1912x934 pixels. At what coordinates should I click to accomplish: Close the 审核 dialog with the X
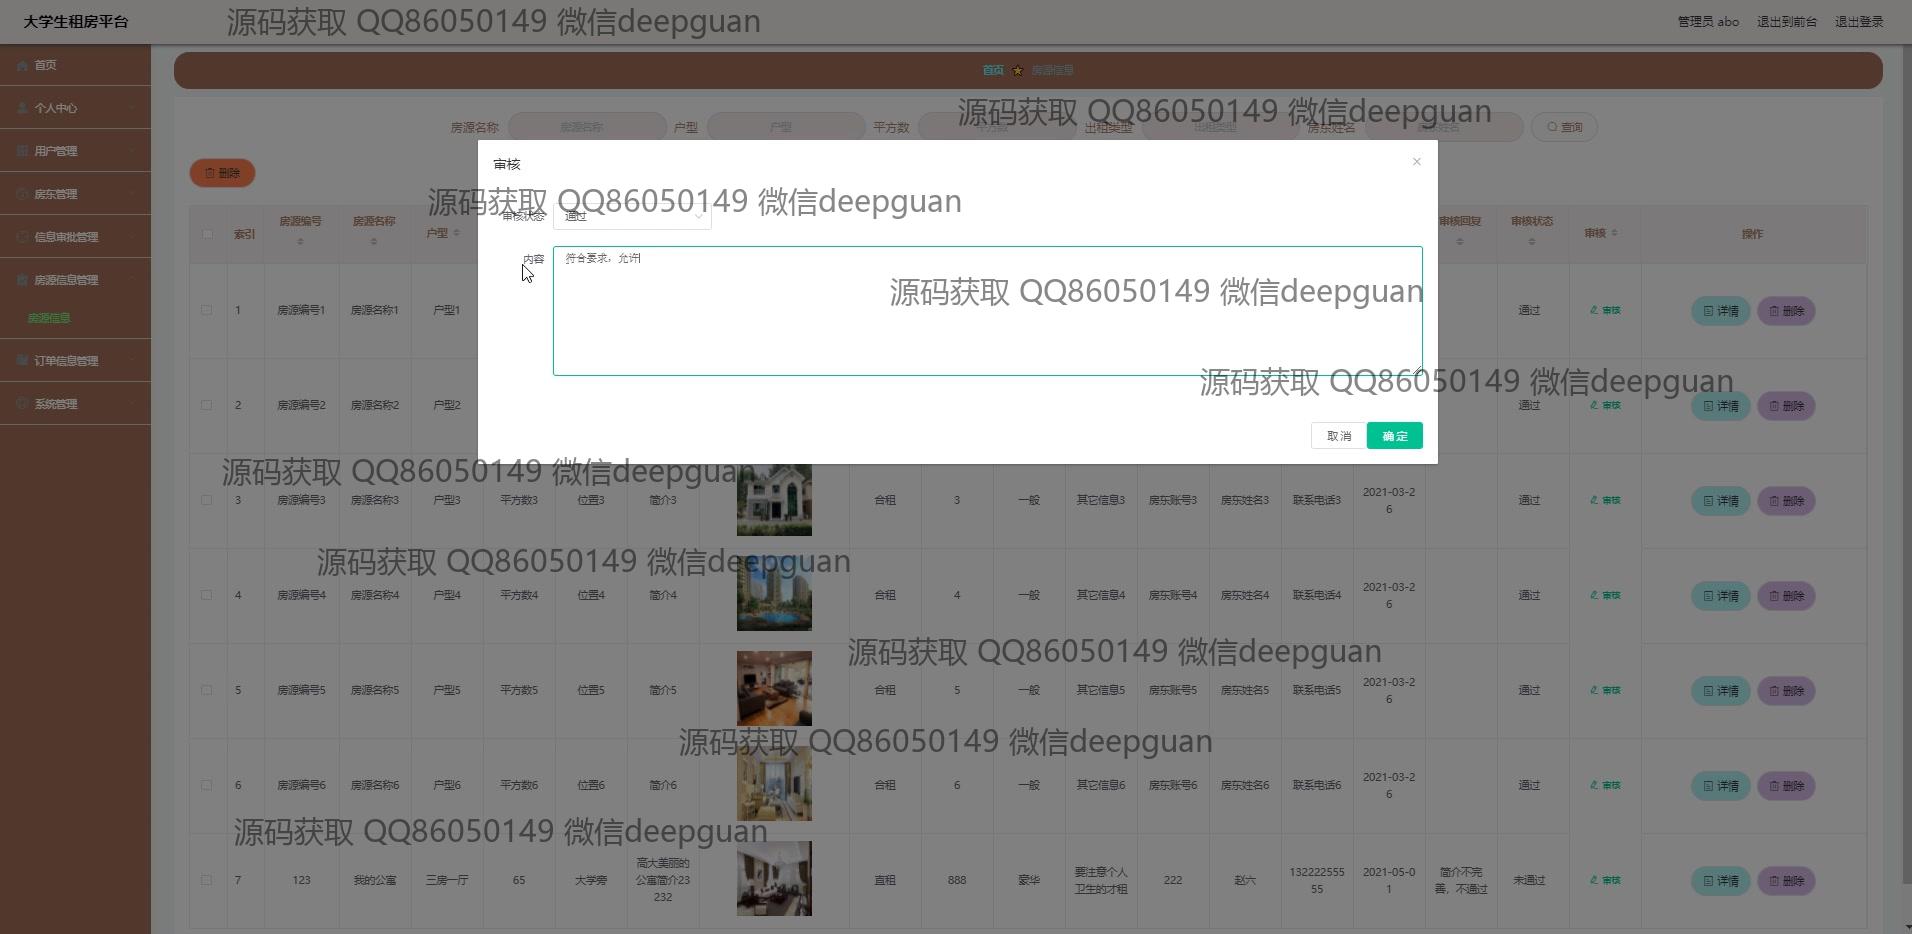click(x=1416, y=162)
